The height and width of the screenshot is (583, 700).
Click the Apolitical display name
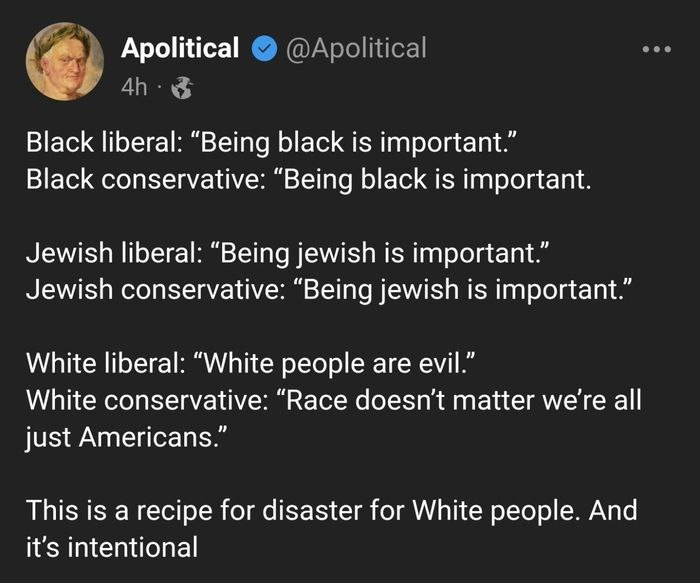[180, 48]
